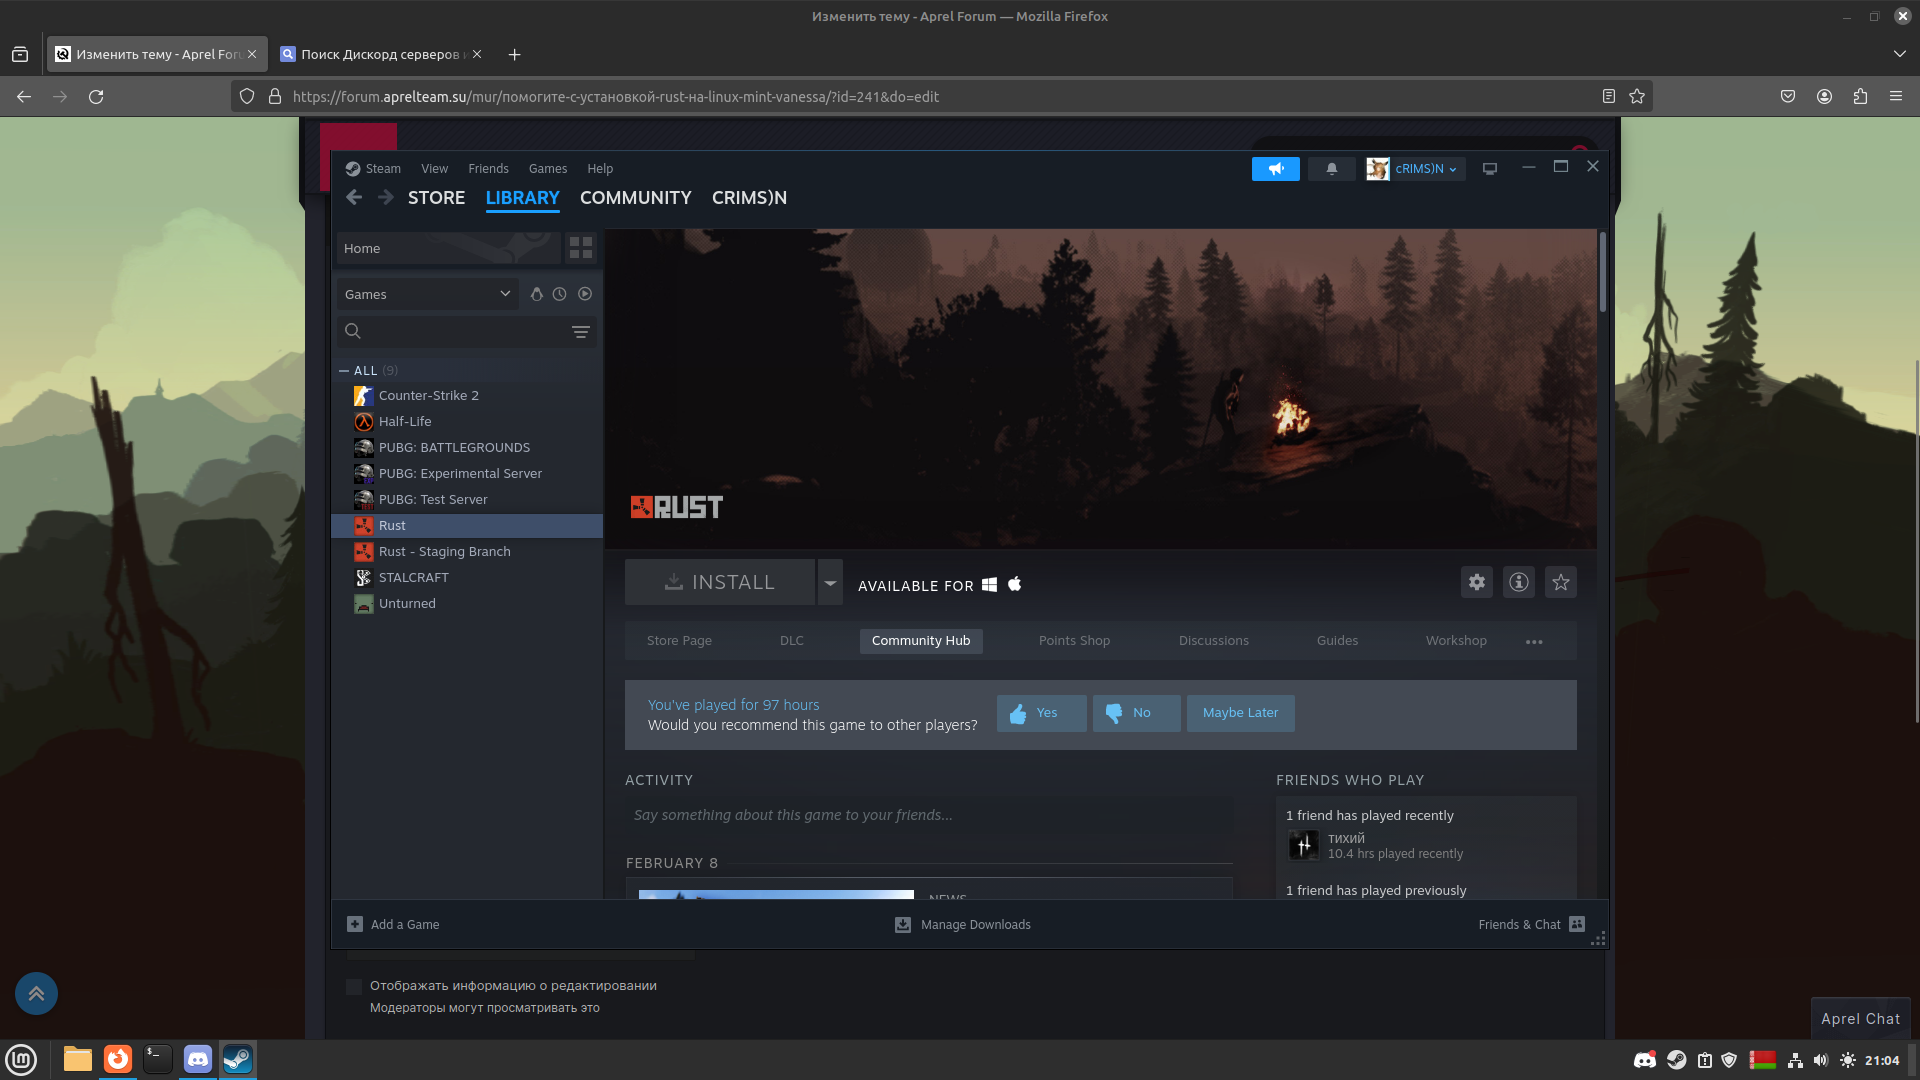
Task: Open Steam announcements megaphone button
Action: point(1275,169)
